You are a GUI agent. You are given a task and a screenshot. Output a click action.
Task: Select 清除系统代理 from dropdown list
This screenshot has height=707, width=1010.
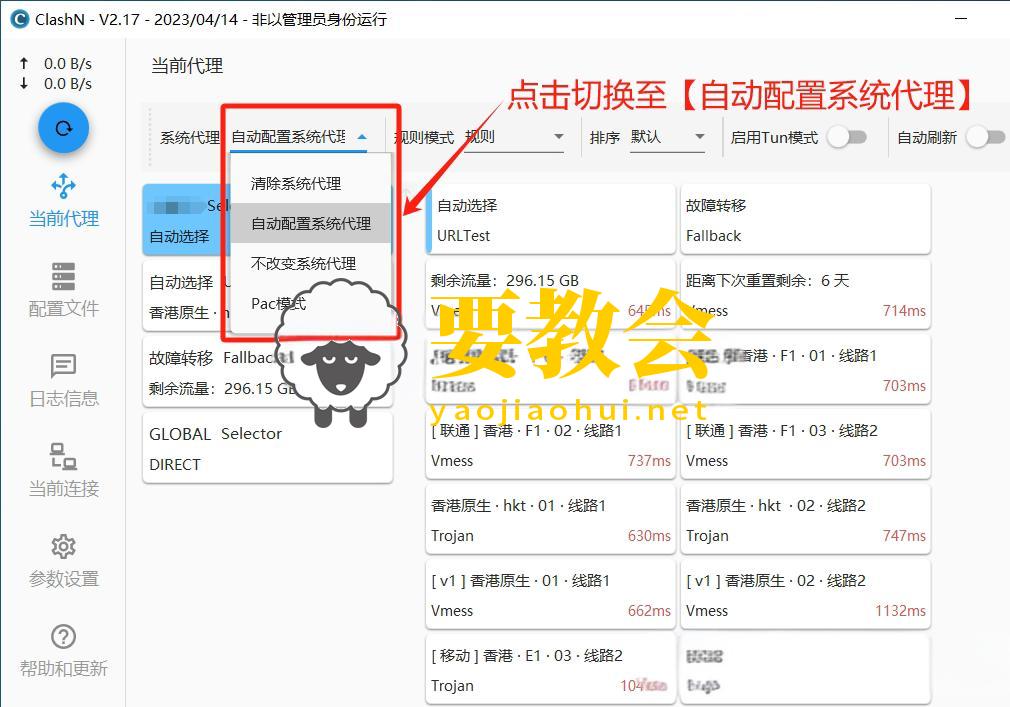point(310,184)
